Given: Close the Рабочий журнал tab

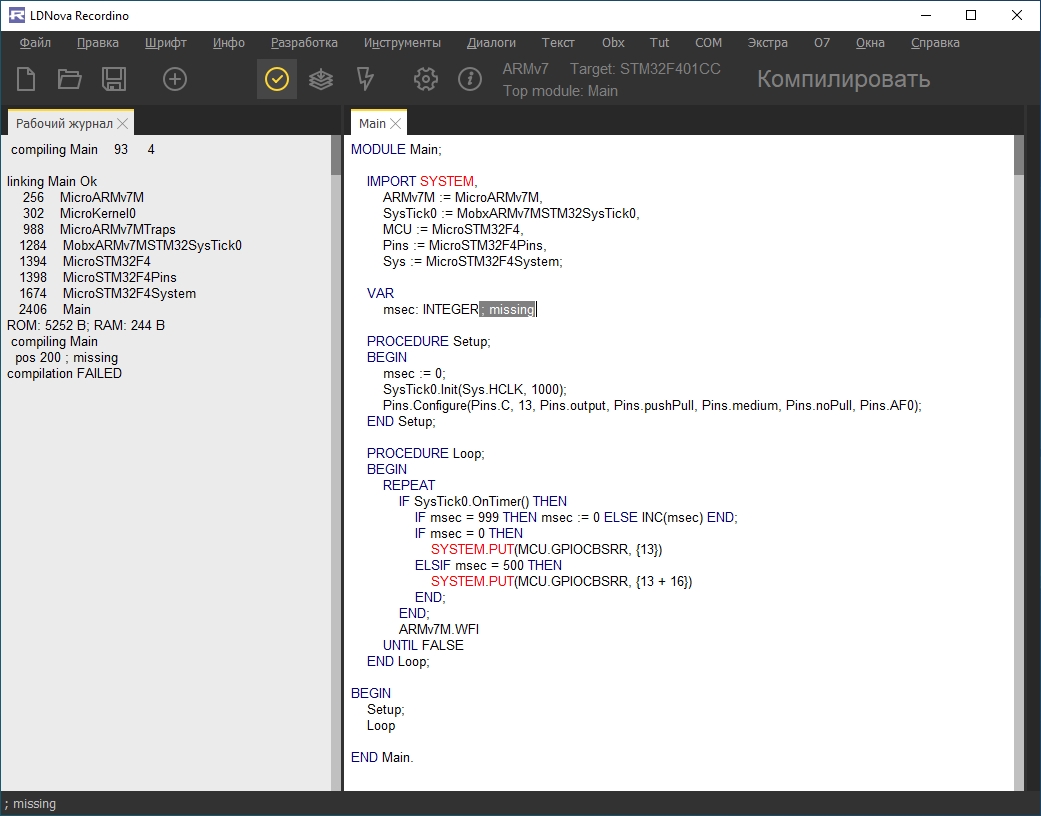Looking at the screenshot, I should (122, 124).
